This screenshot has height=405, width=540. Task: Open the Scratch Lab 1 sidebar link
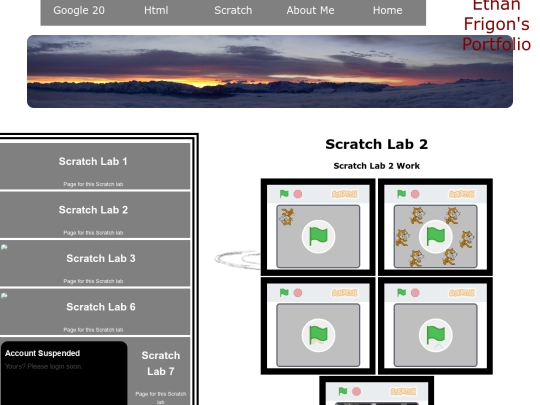(93, 161)
